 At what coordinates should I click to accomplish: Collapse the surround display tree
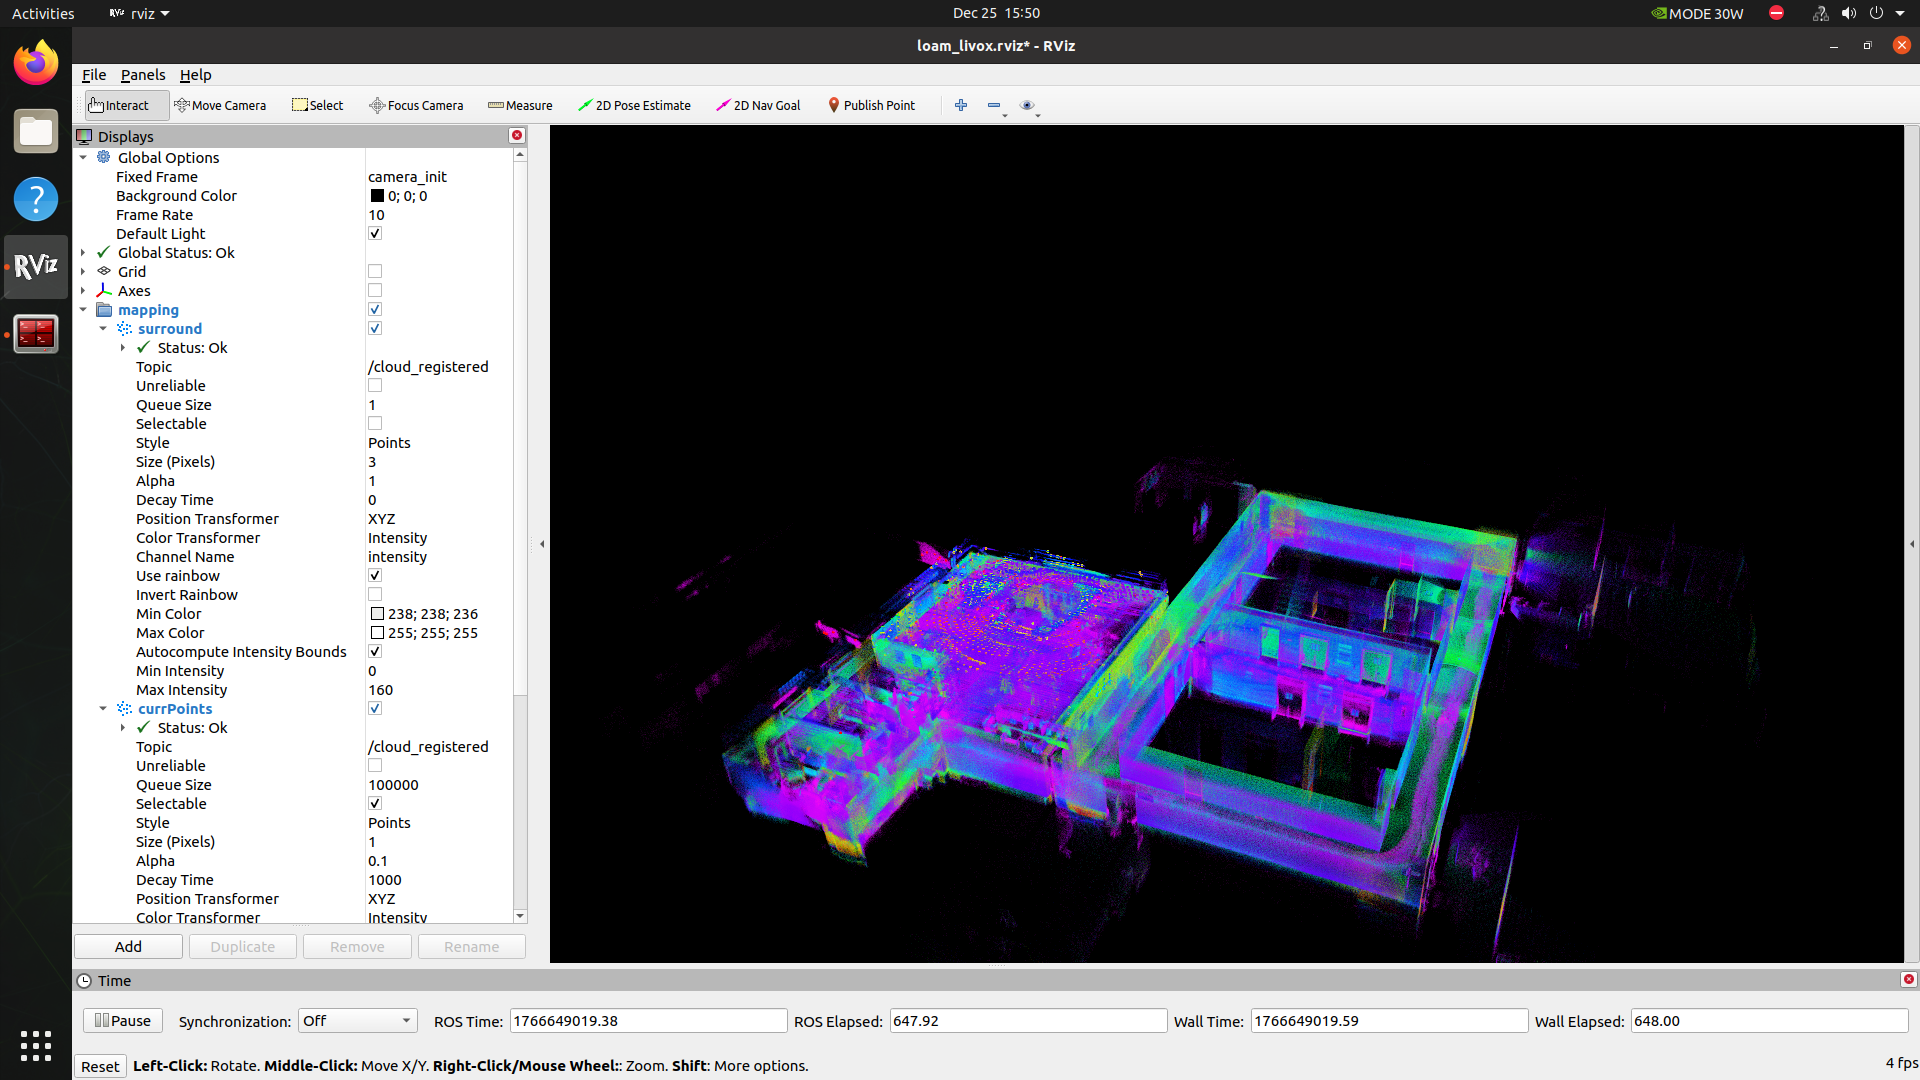(103, 329)
